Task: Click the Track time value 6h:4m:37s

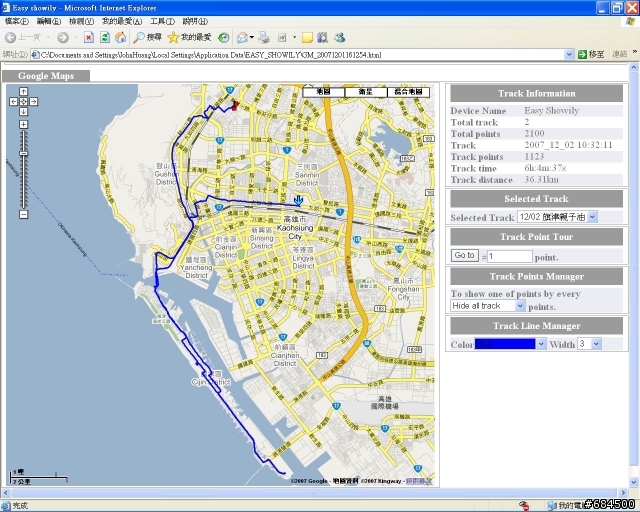Action: click(545, 168)
